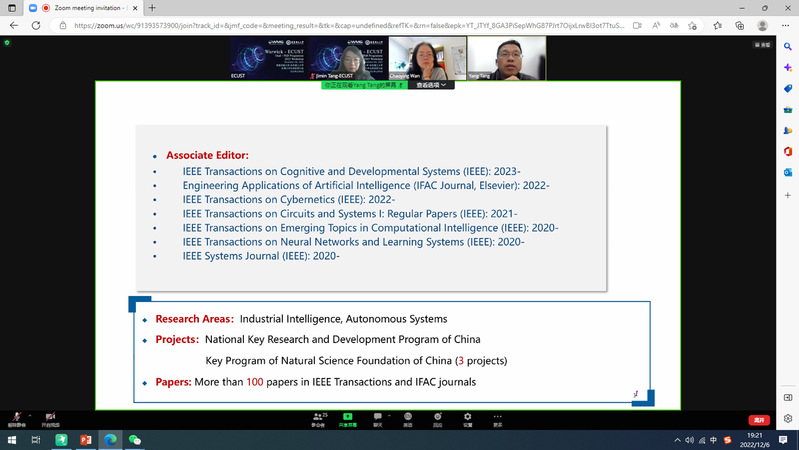
Task: Select Chaoying Wan video thumbnail
Action: tap(427, 58)
